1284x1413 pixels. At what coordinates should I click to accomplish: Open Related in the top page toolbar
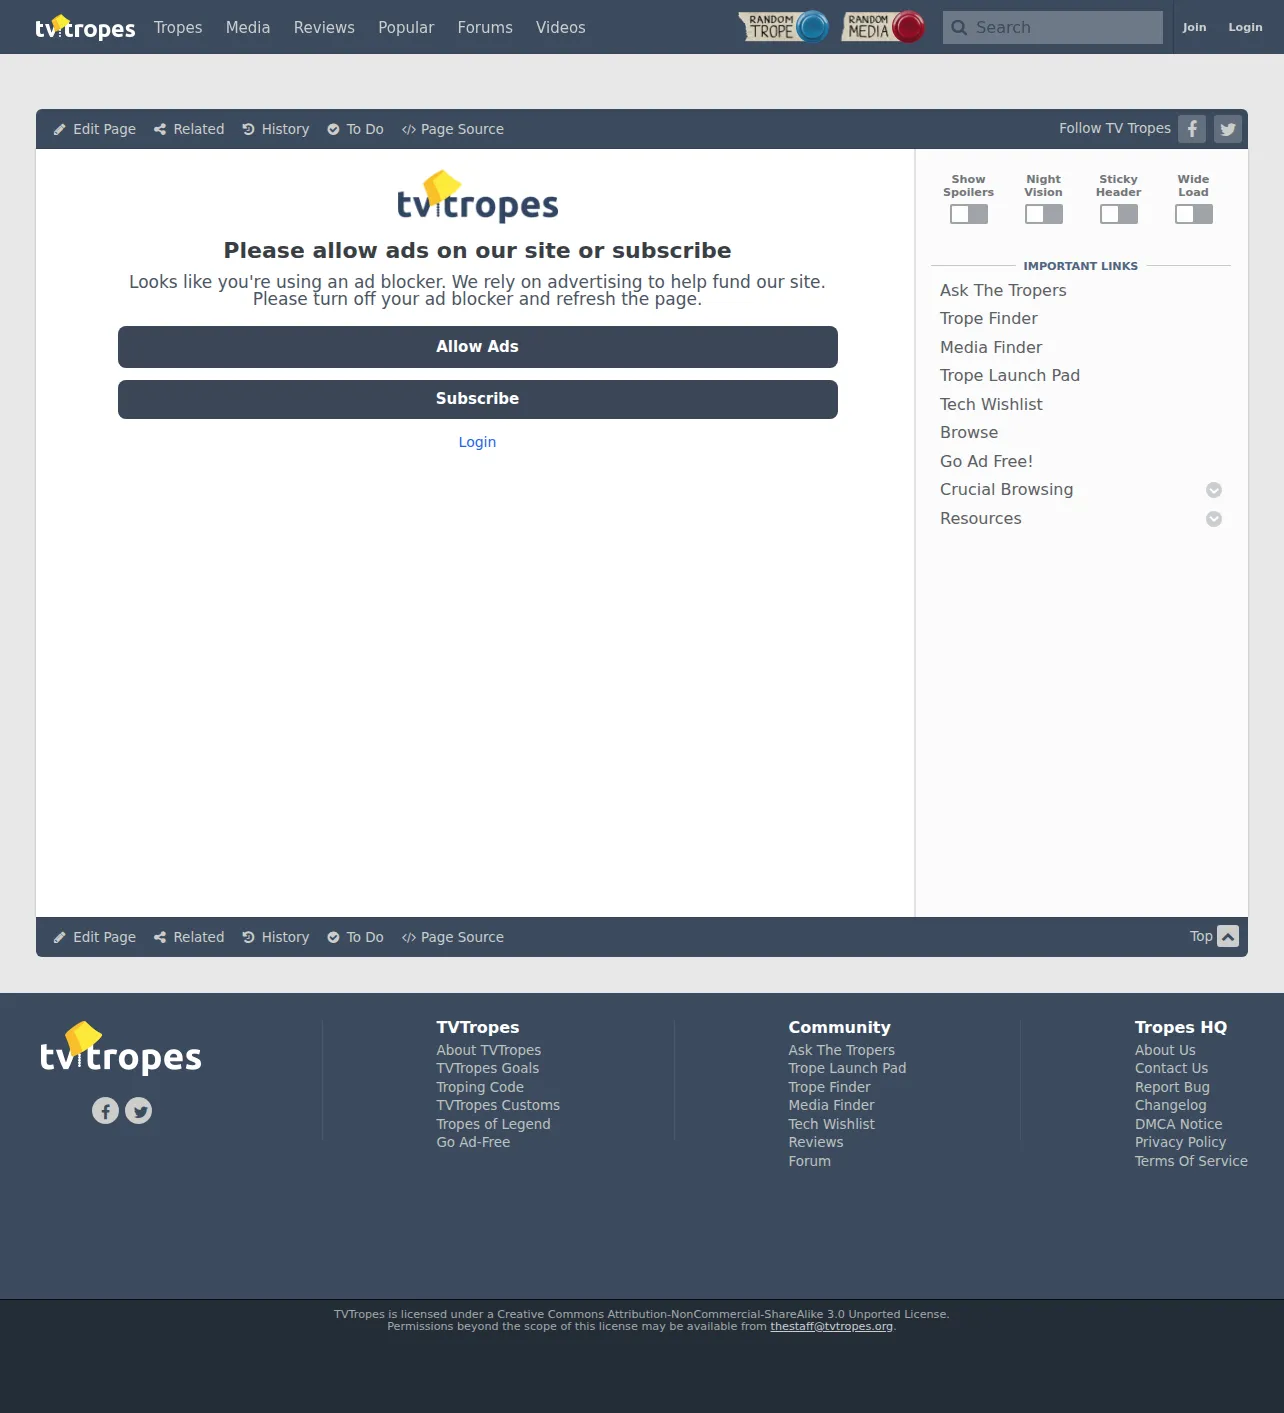tap(189, 129)
